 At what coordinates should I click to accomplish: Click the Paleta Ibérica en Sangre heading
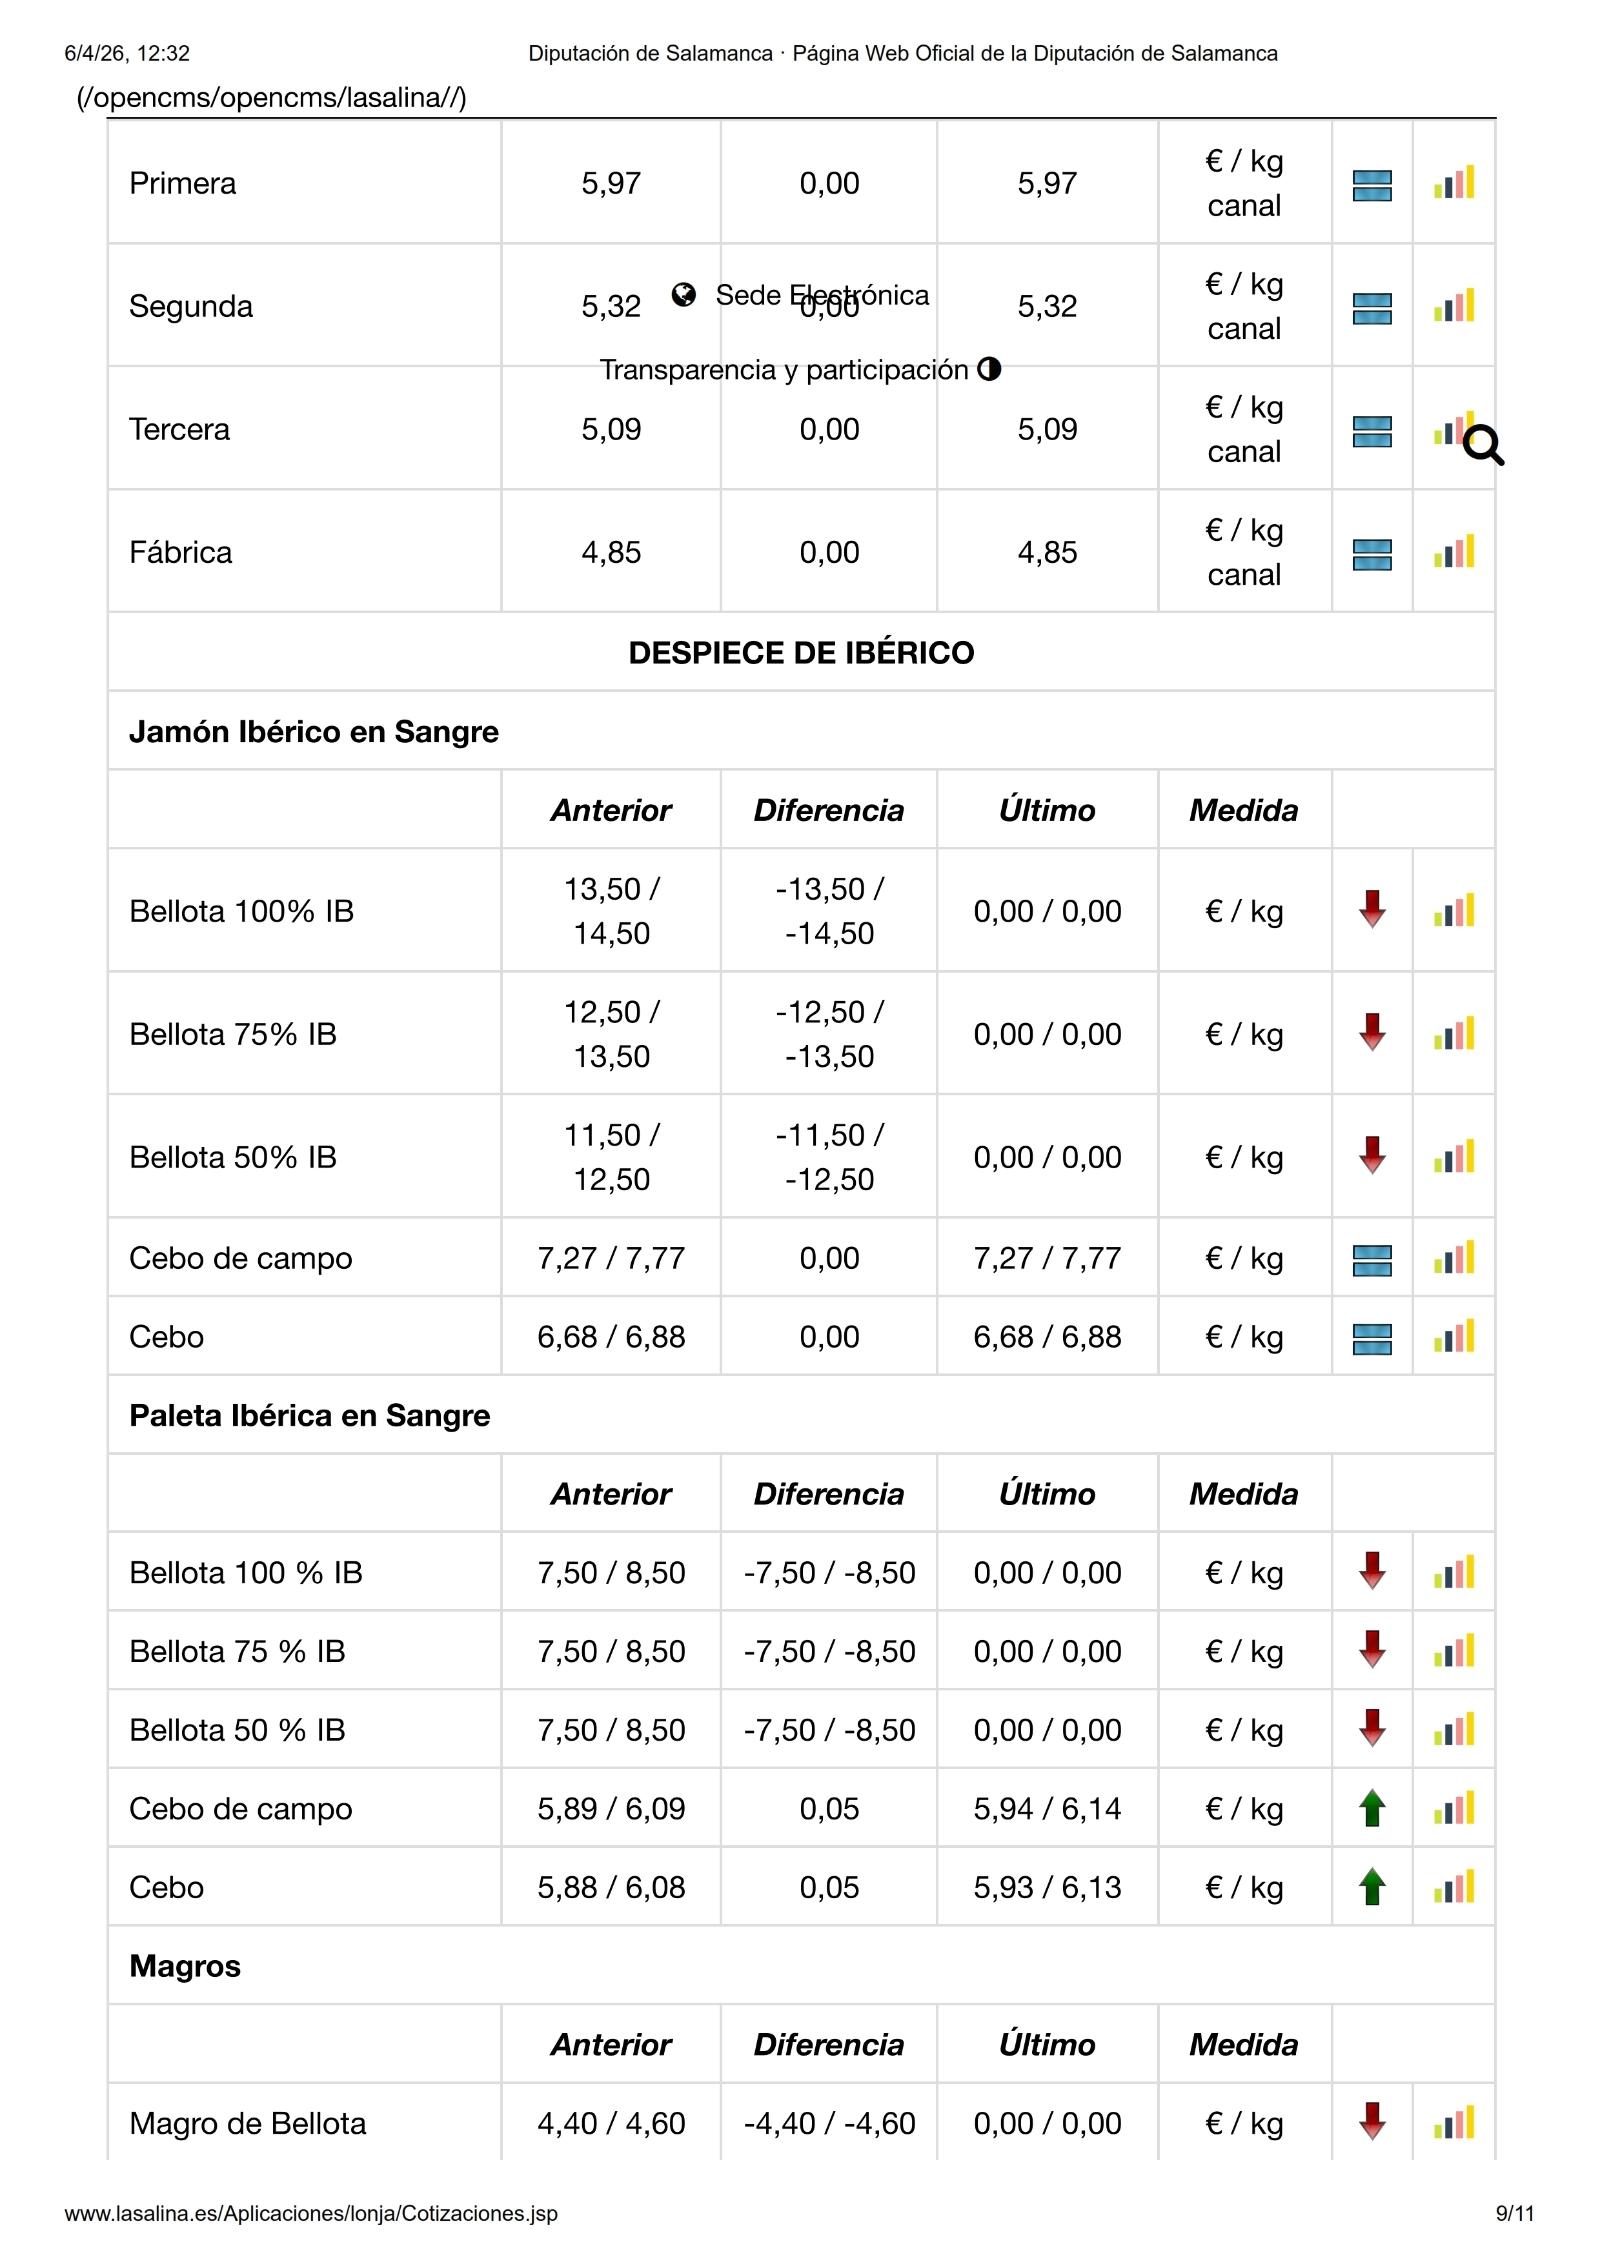click(310, 1416)
